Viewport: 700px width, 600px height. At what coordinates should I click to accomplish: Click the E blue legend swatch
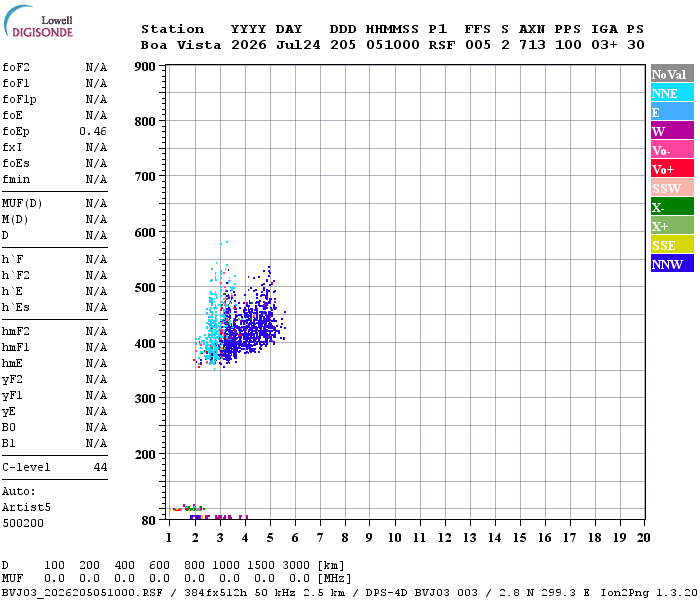[672, 112]
